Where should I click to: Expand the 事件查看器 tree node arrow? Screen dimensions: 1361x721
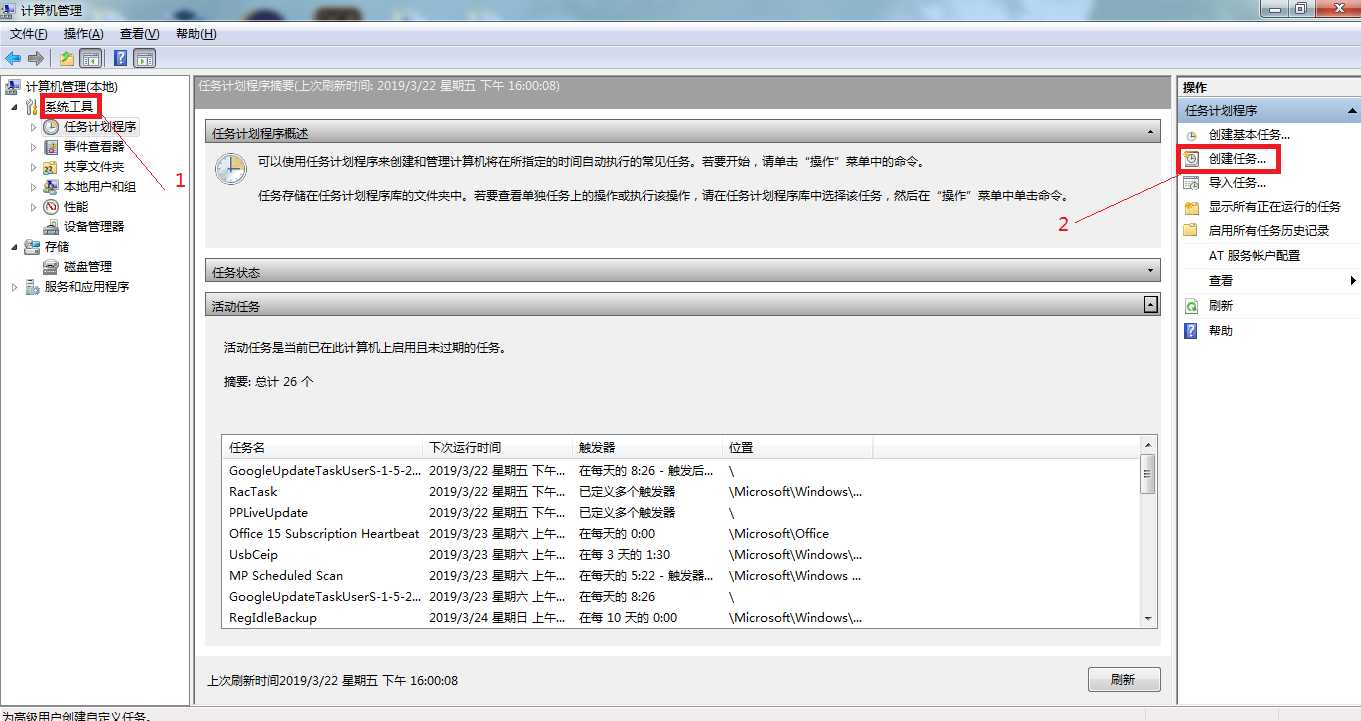pos(33,147)
